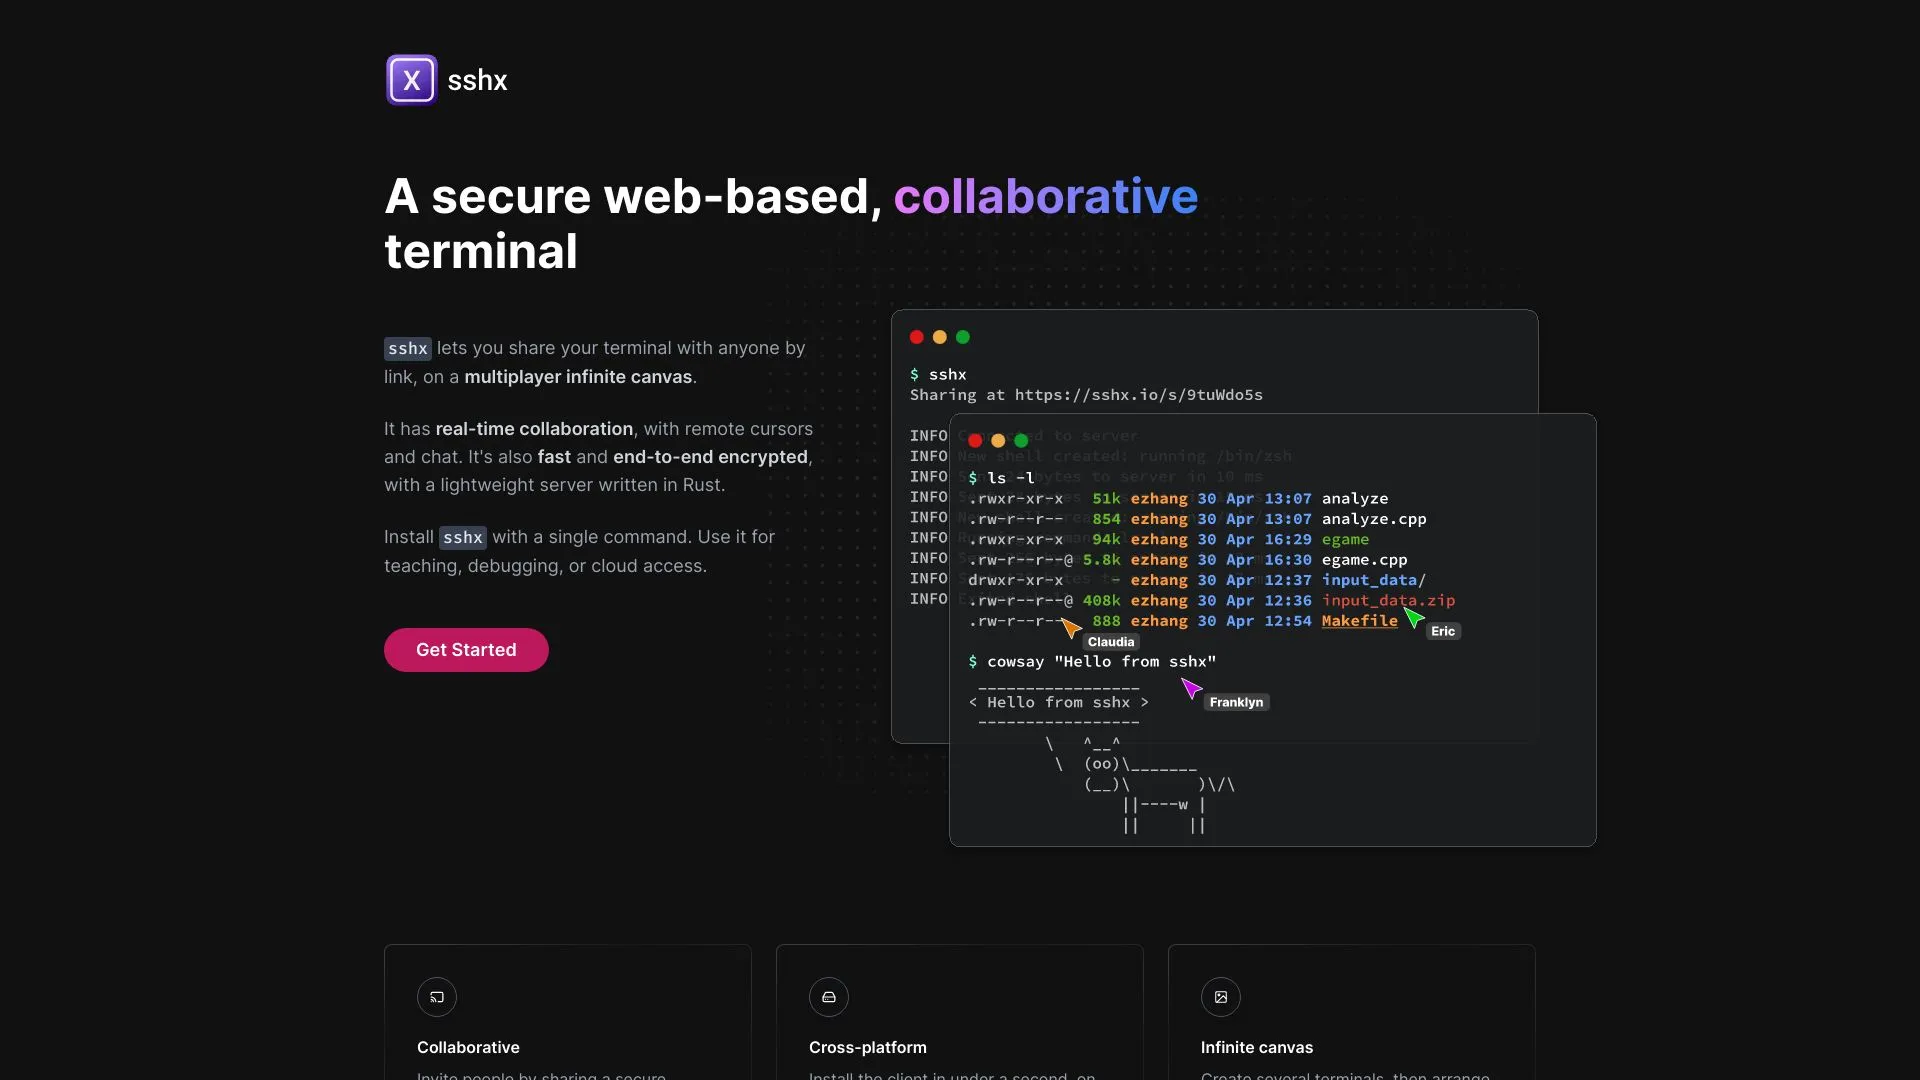Click the Get Started button
Screen dimensions: 1920x1080
pyautogui.click(x=465, y=649)
